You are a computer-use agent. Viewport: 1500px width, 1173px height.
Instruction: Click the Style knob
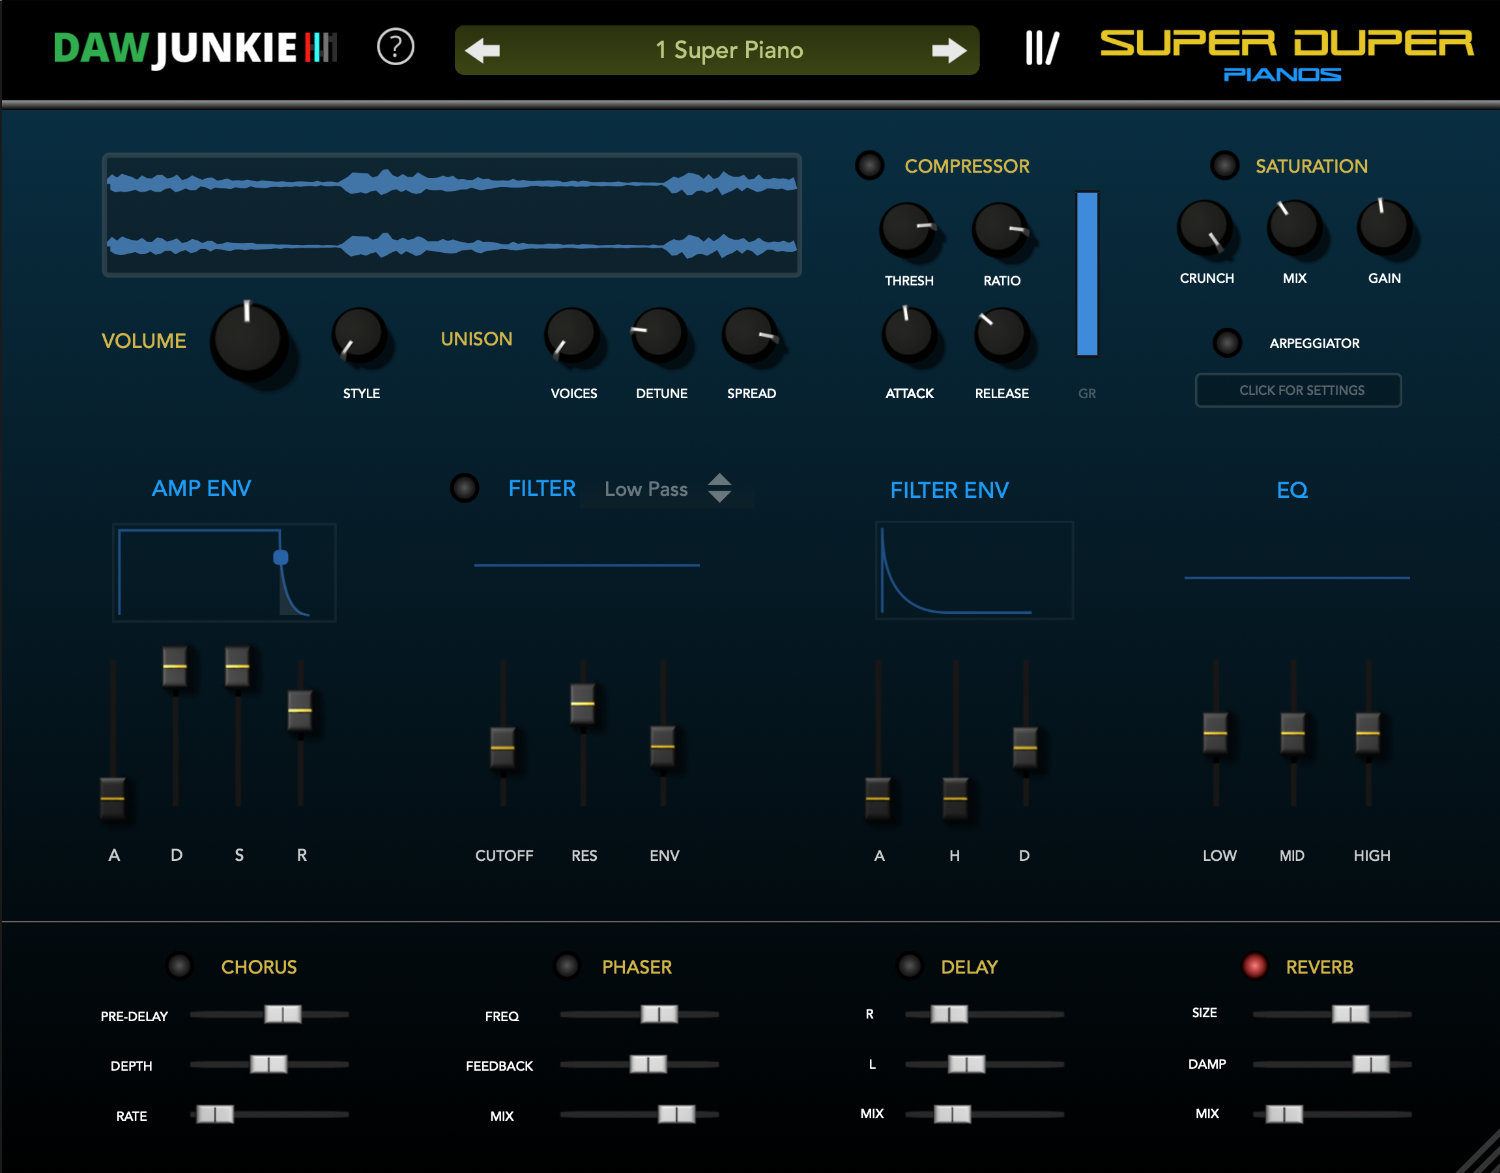[360, 337]
